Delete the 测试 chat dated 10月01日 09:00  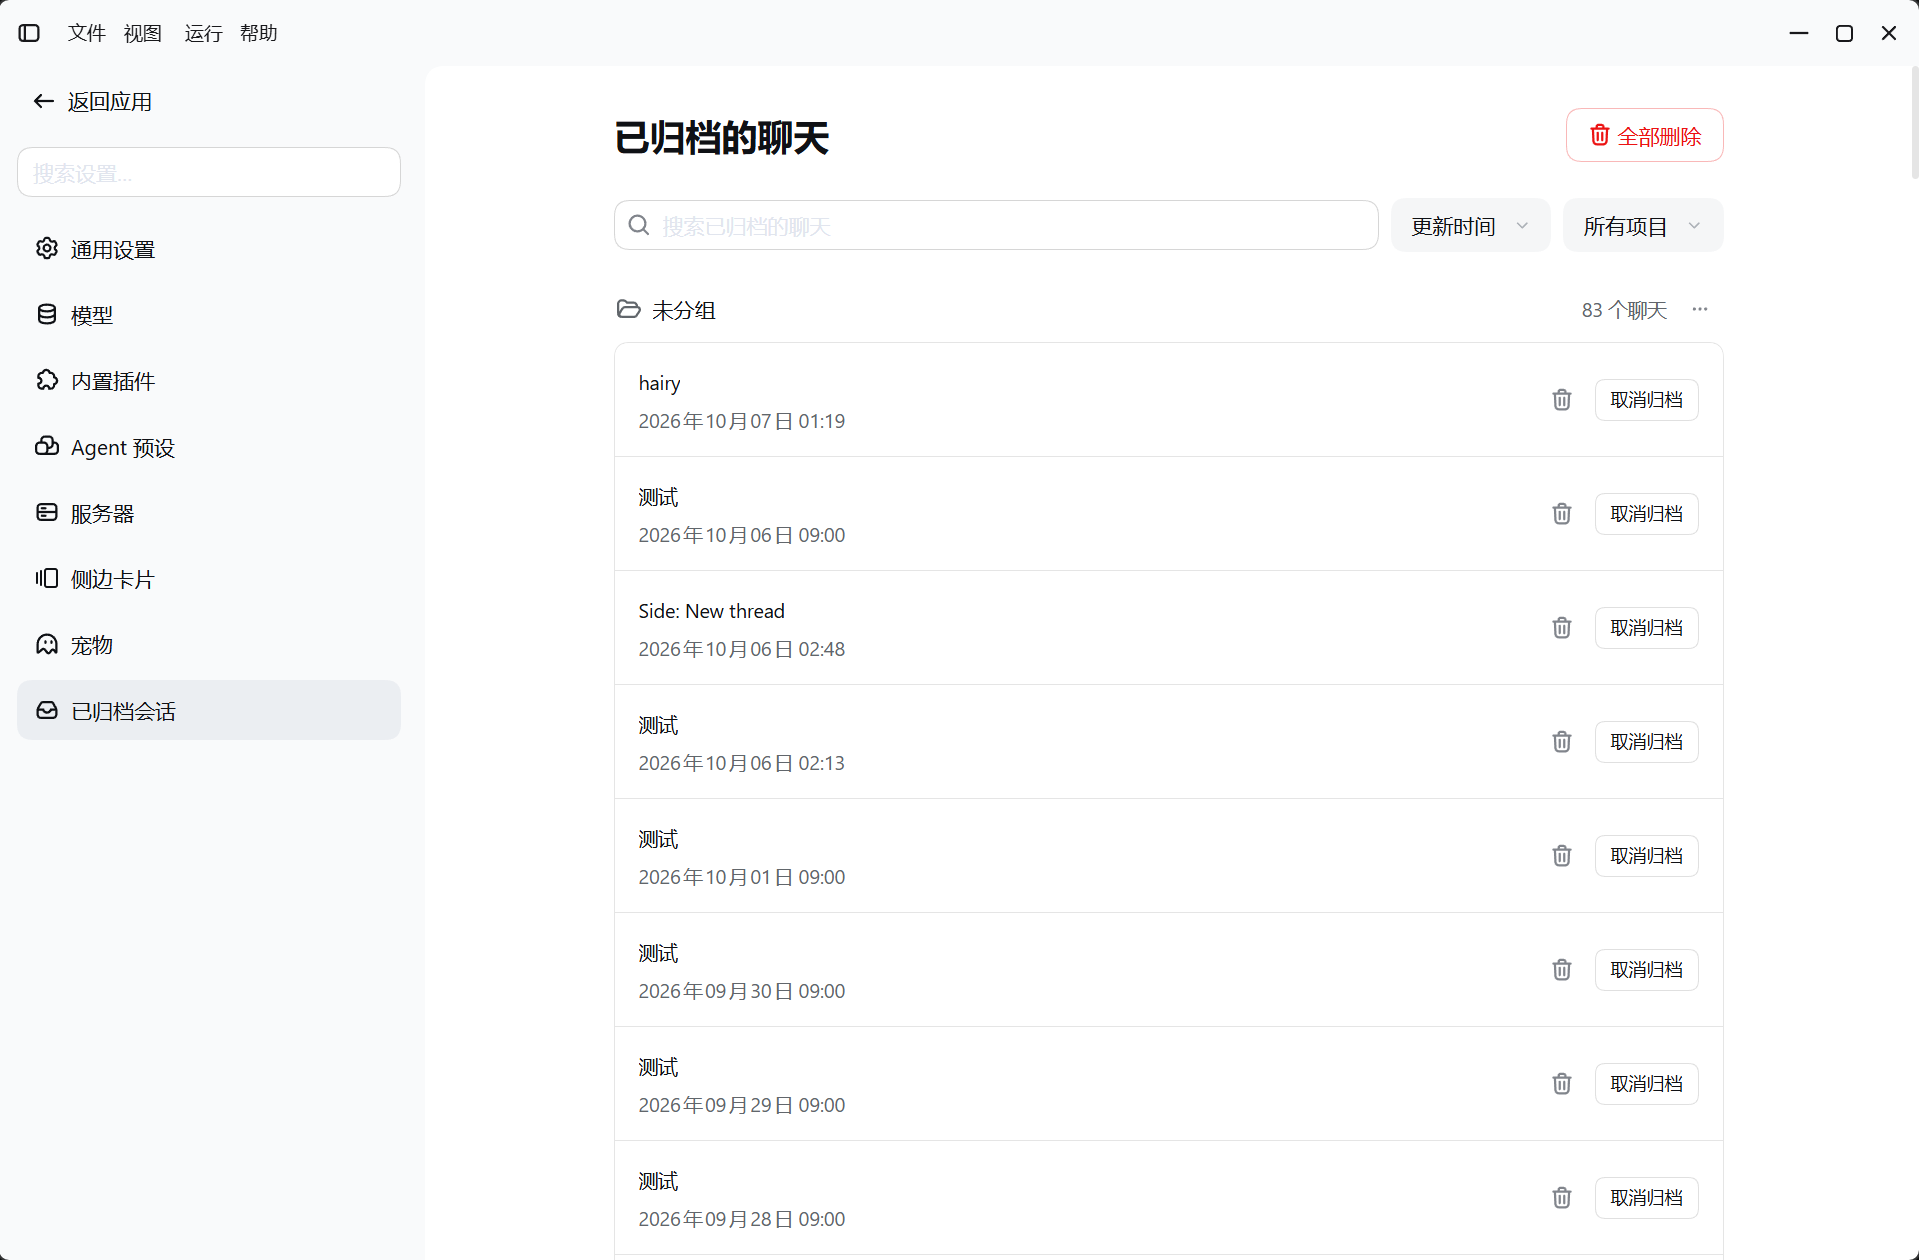tap(1561, 856)
